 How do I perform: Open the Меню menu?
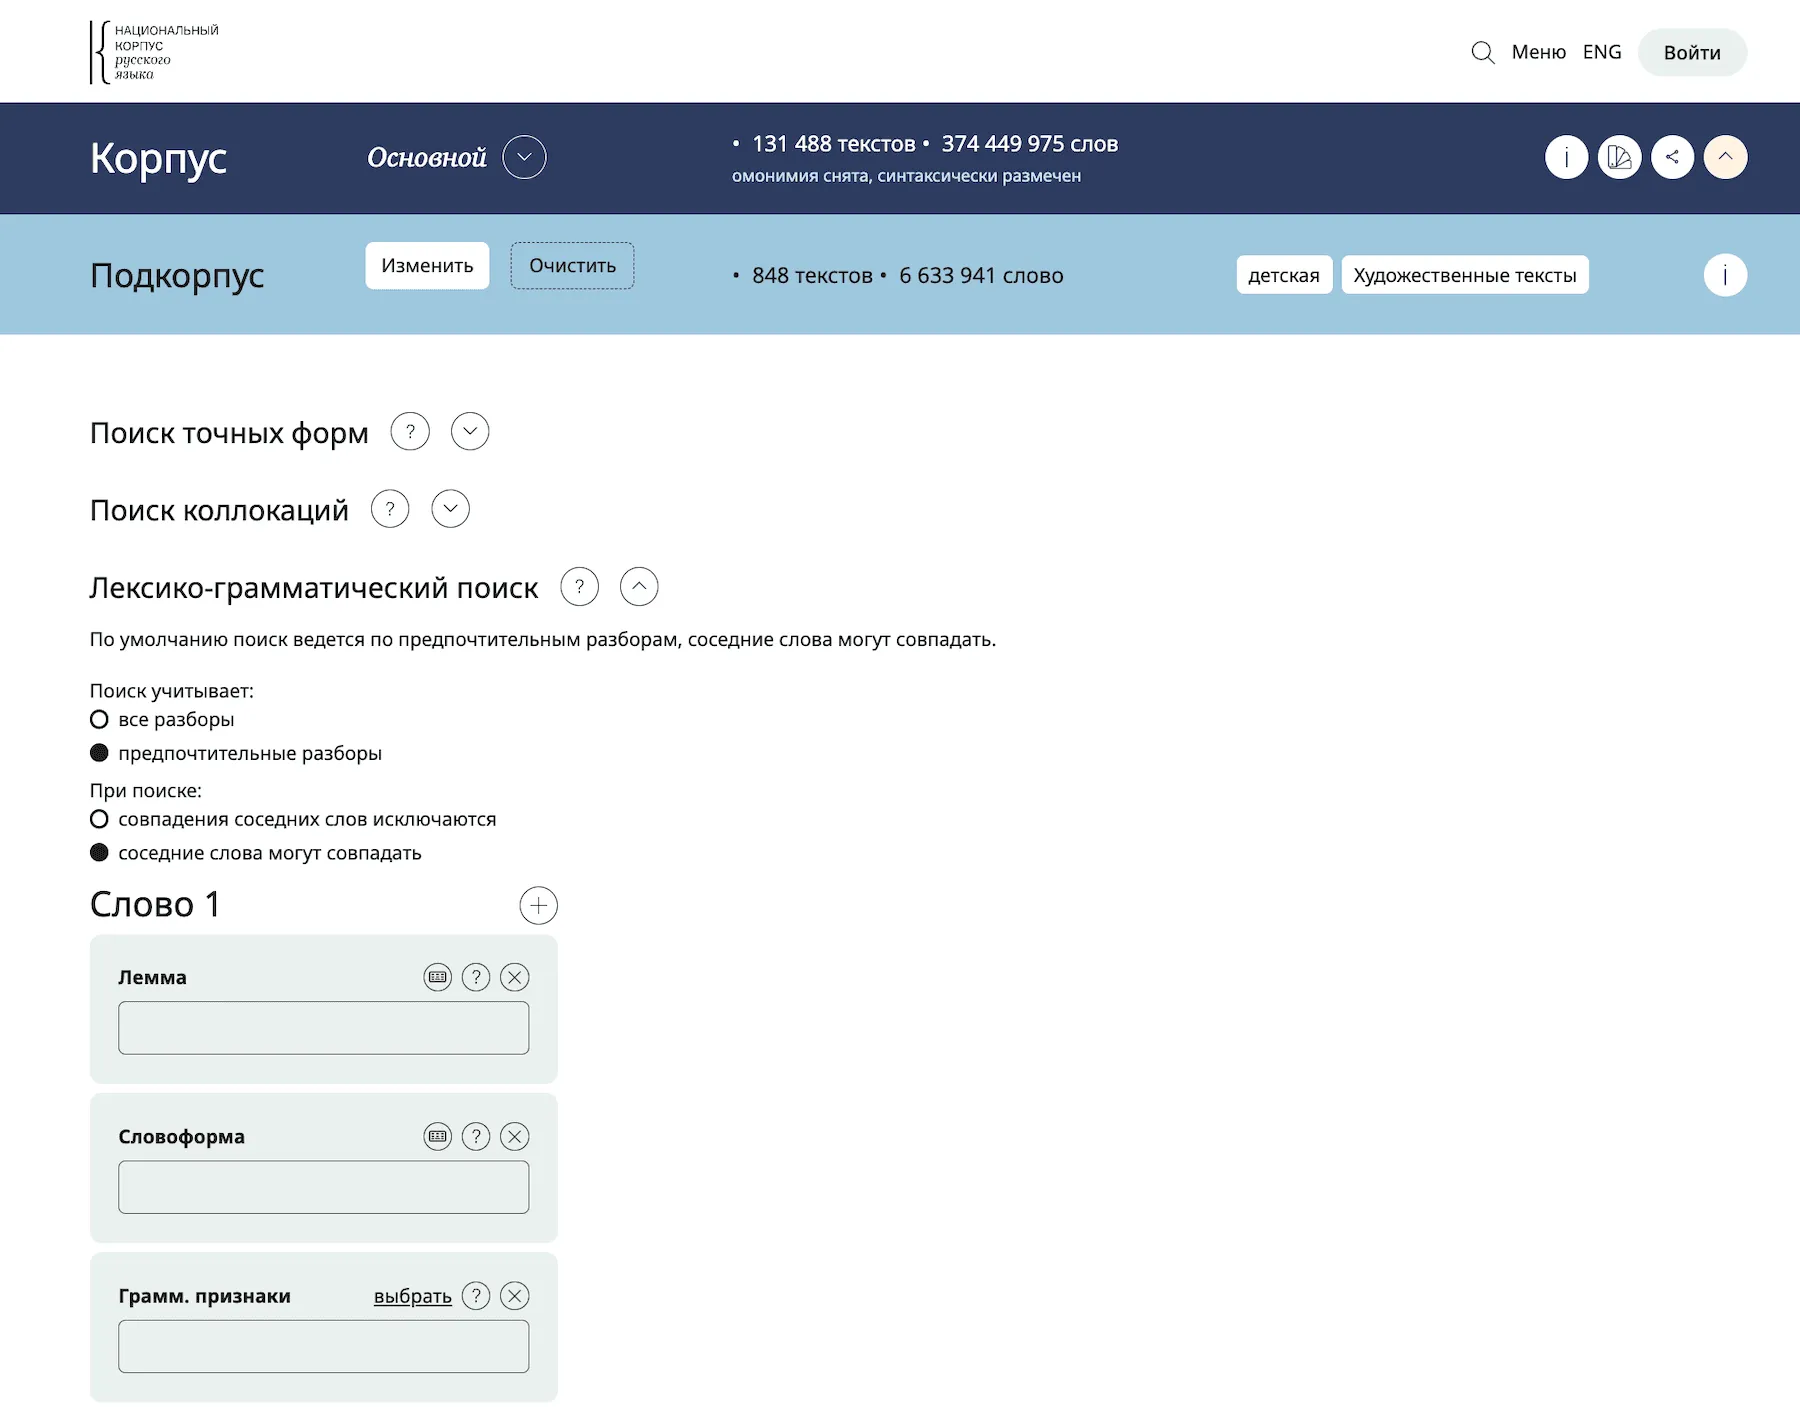point(1538,52)
